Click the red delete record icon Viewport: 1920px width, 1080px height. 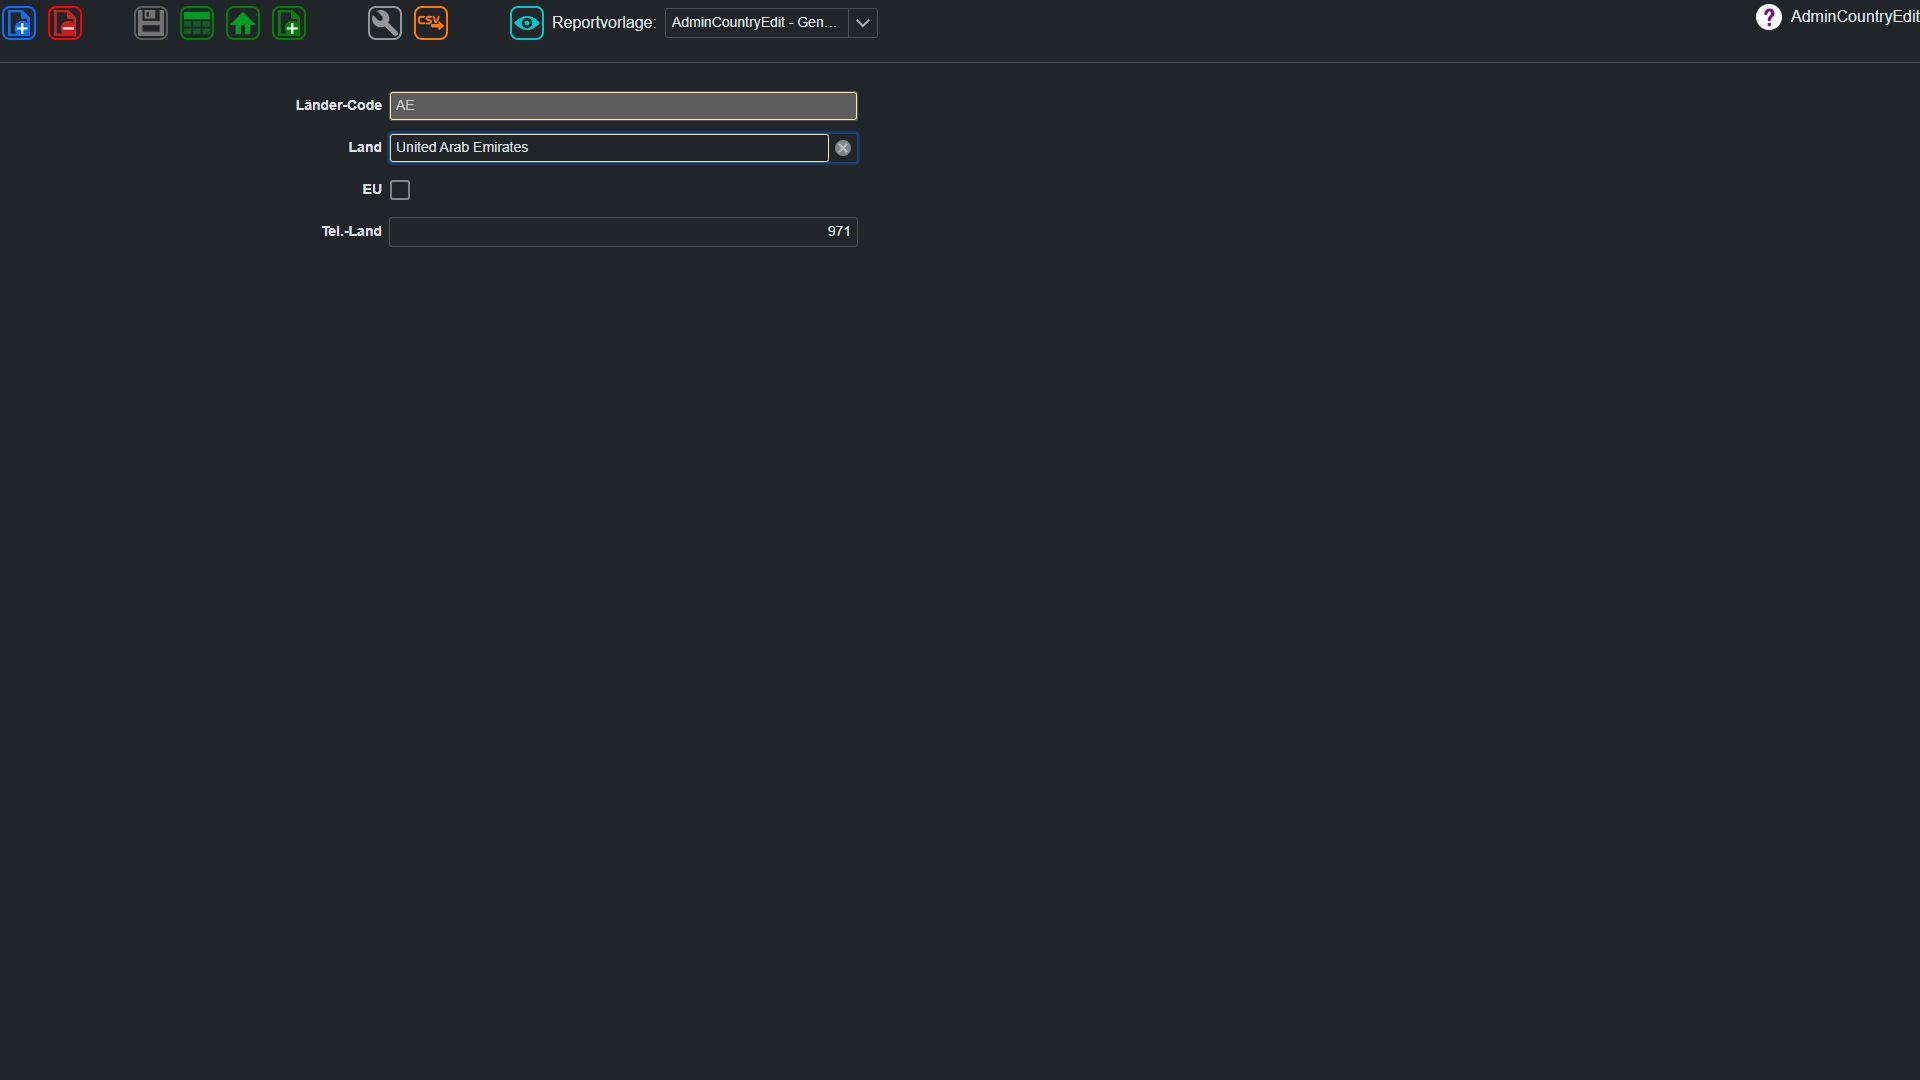[x=65, y=23]
